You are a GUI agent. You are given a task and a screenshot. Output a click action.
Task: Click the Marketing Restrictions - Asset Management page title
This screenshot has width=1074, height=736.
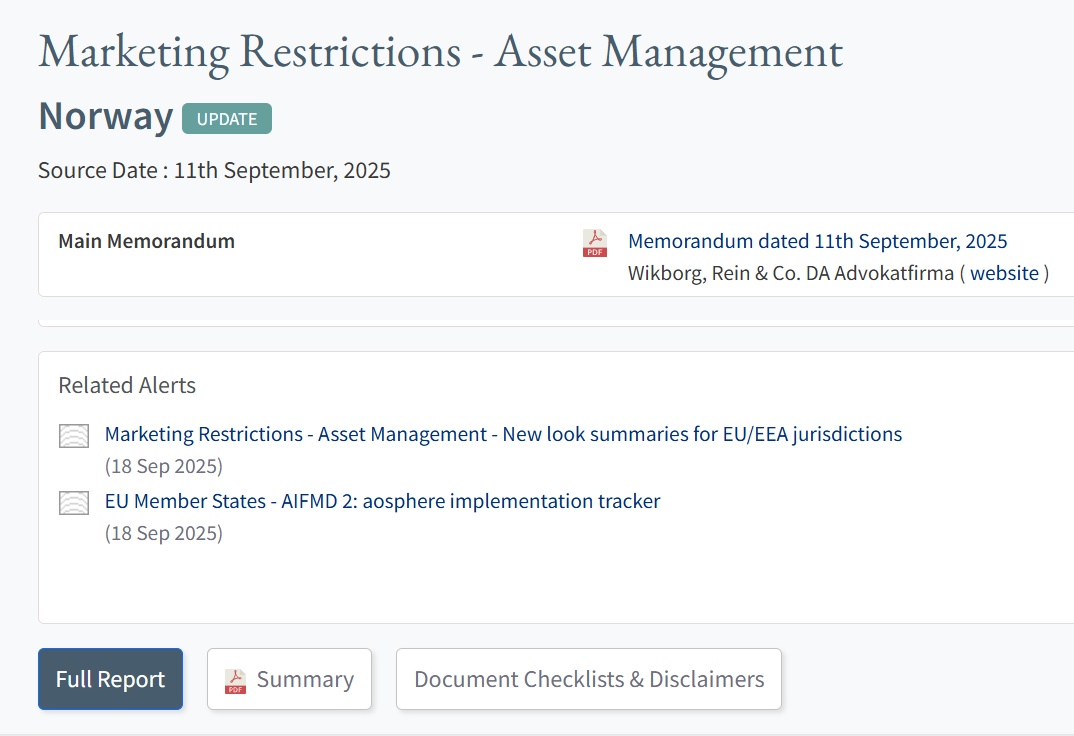[x=440, y=52]
